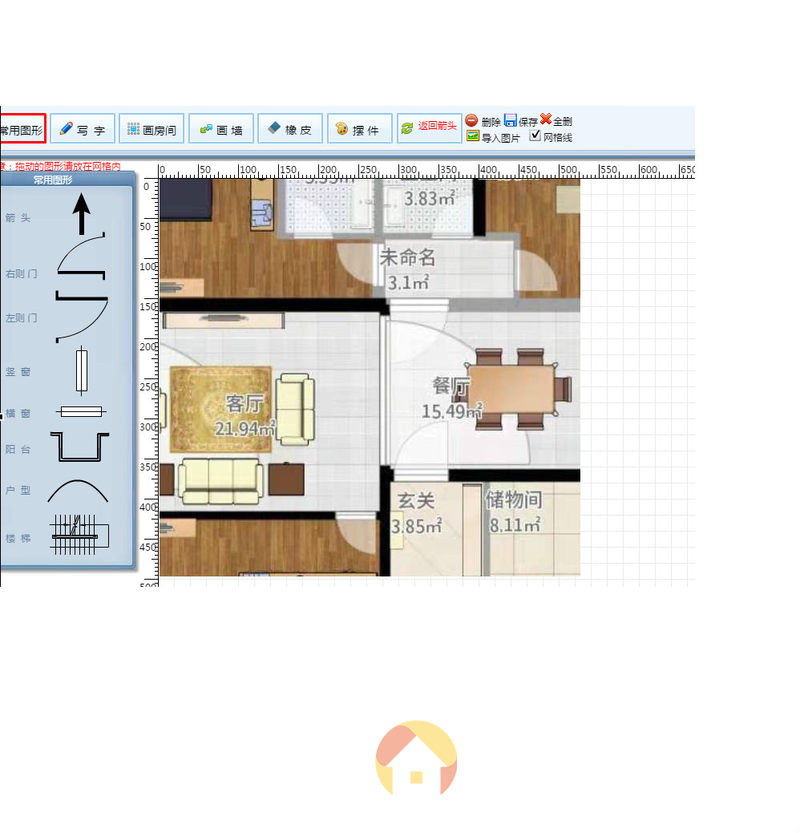800x833 pixels.
Task: Click the 3.83㎡ bathroom label
Action: coord(429,198)
